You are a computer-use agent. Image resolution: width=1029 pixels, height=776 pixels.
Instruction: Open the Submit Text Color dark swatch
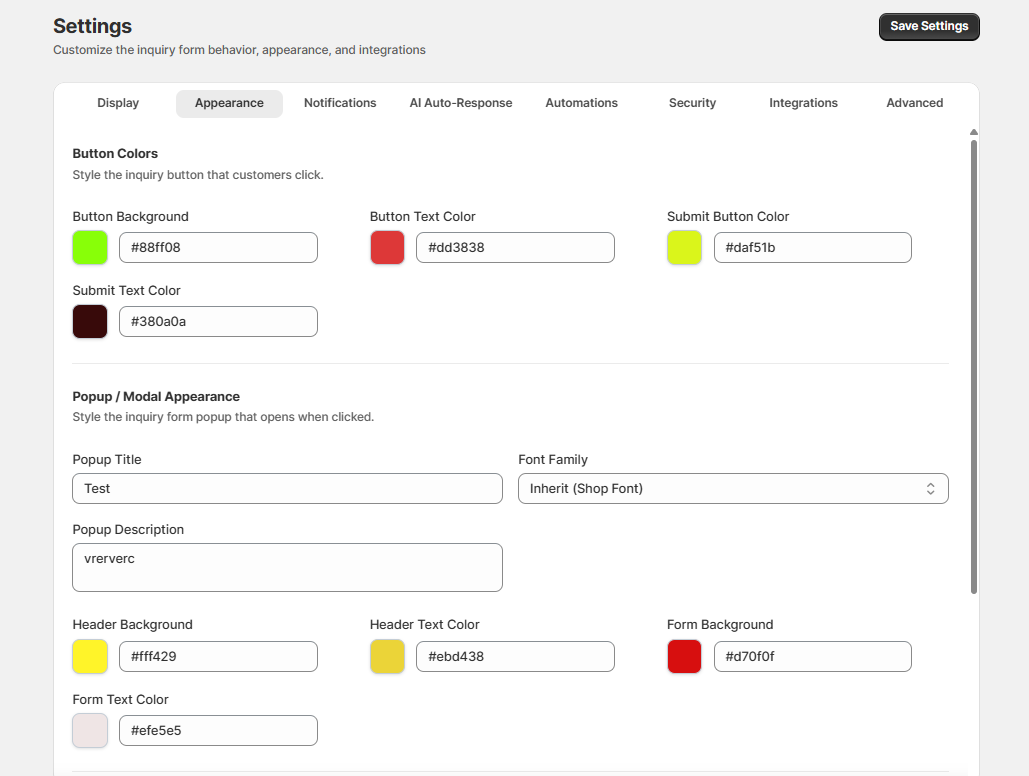pyautogui.click(x=90, y=321)
